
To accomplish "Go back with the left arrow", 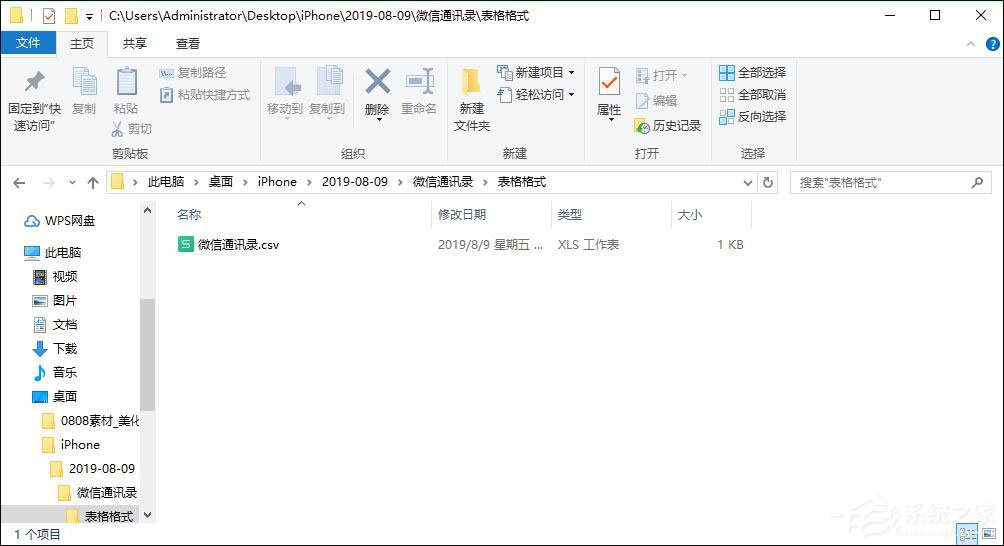I will pyautogui.click(x=19, y=183).
